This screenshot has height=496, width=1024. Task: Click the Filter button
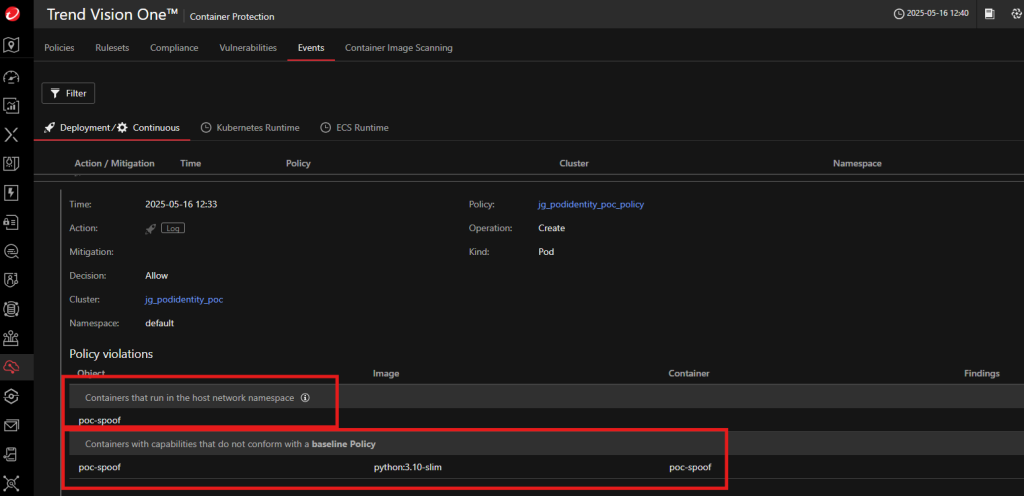pos(68,93)
